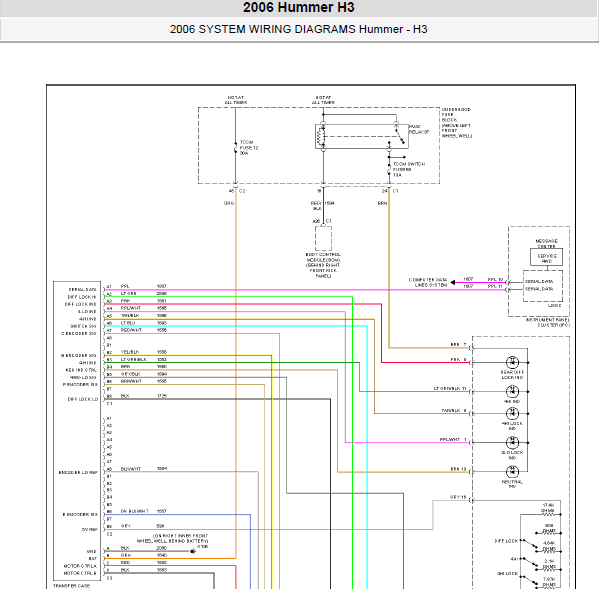Click the 'TAN/BLK' wire label at pin A5

tap(130, 316)
